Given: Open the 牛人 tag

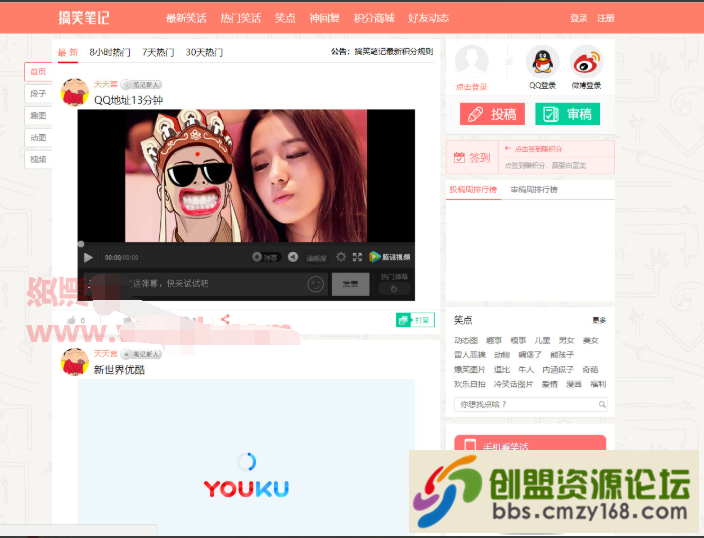Looking at the screenshot, I should (526, 369).
